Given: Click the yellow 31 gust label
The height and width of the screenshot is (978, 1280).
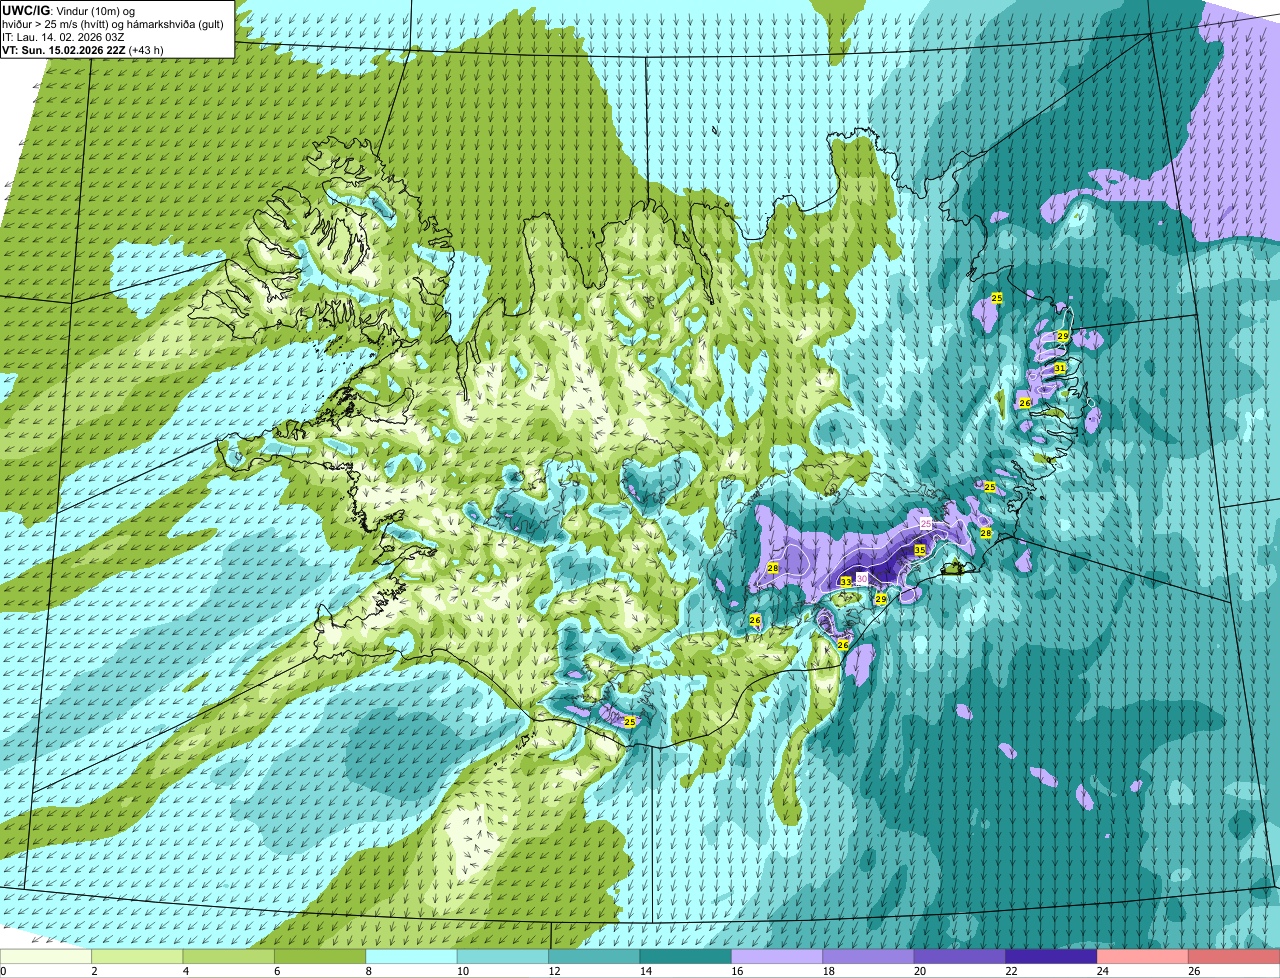Looking at the screenshot, I should click(x=1059, y=369).
